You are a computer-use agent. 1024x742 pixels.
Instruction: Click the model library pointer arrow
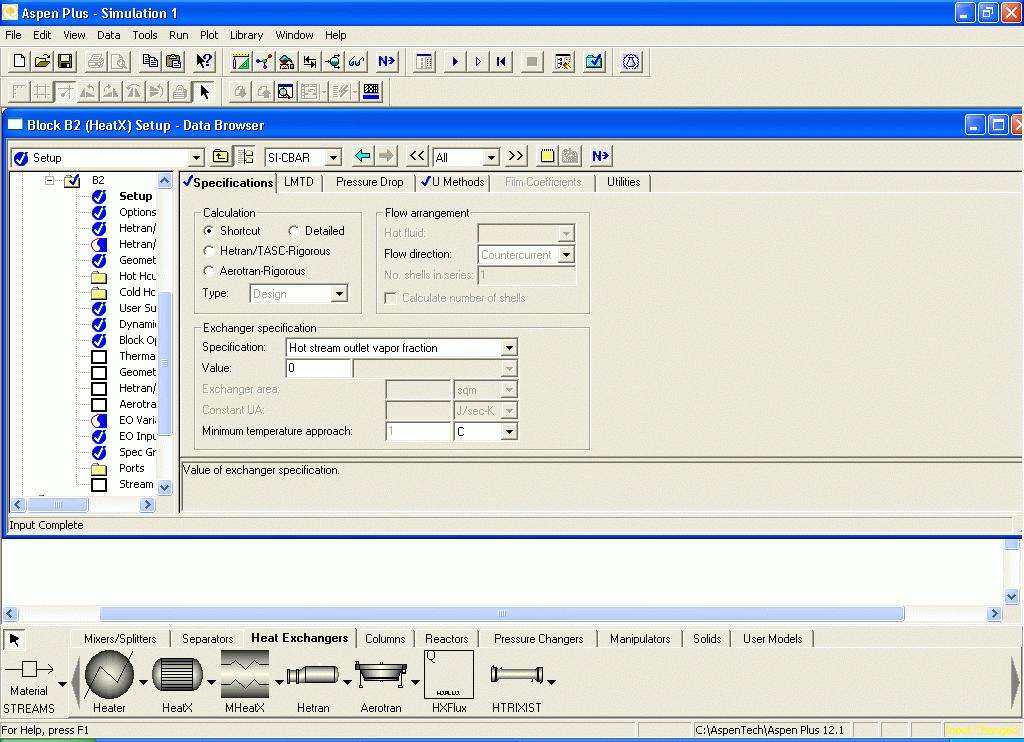pos(14,639)
